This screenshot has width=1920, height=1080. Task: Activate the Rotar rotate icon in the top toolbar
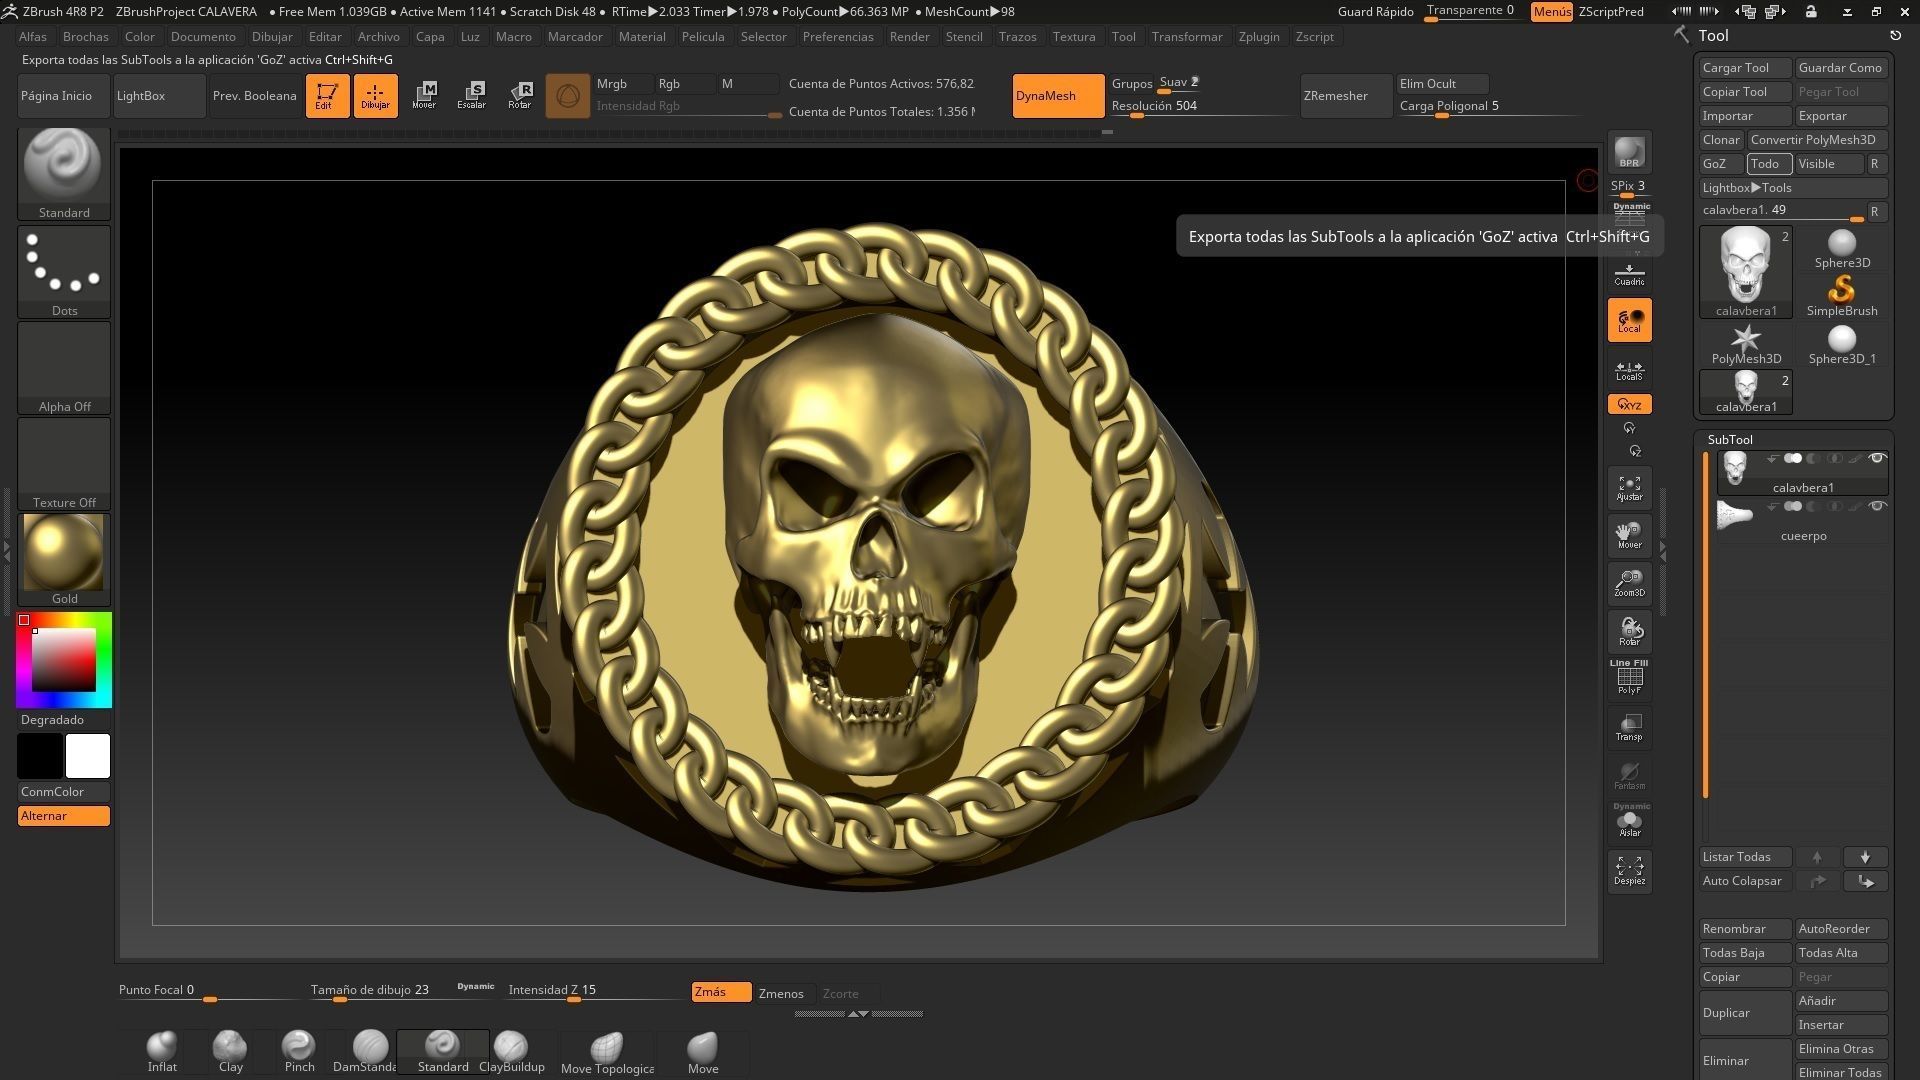[520, 96]
